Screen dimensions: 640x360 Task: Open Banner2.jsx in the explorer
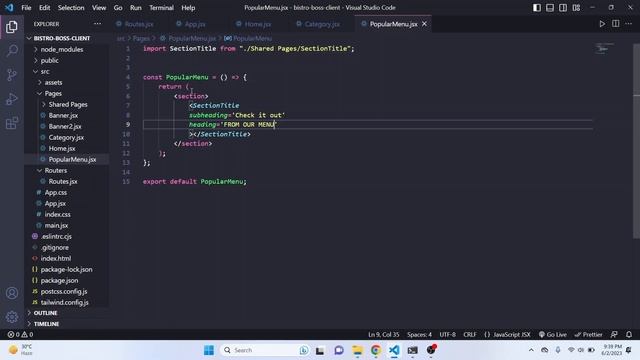click(x=64, y=127)
